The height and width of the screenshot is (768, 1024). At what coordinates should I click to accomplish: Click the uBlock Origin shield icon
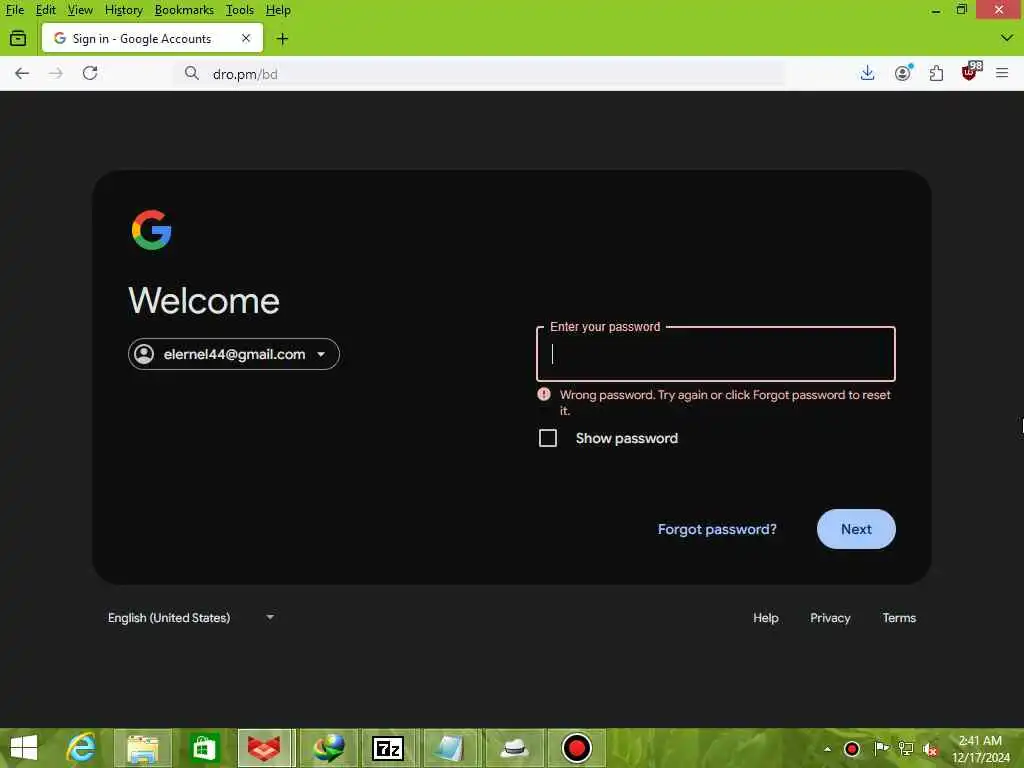click(x=970, y=72)
